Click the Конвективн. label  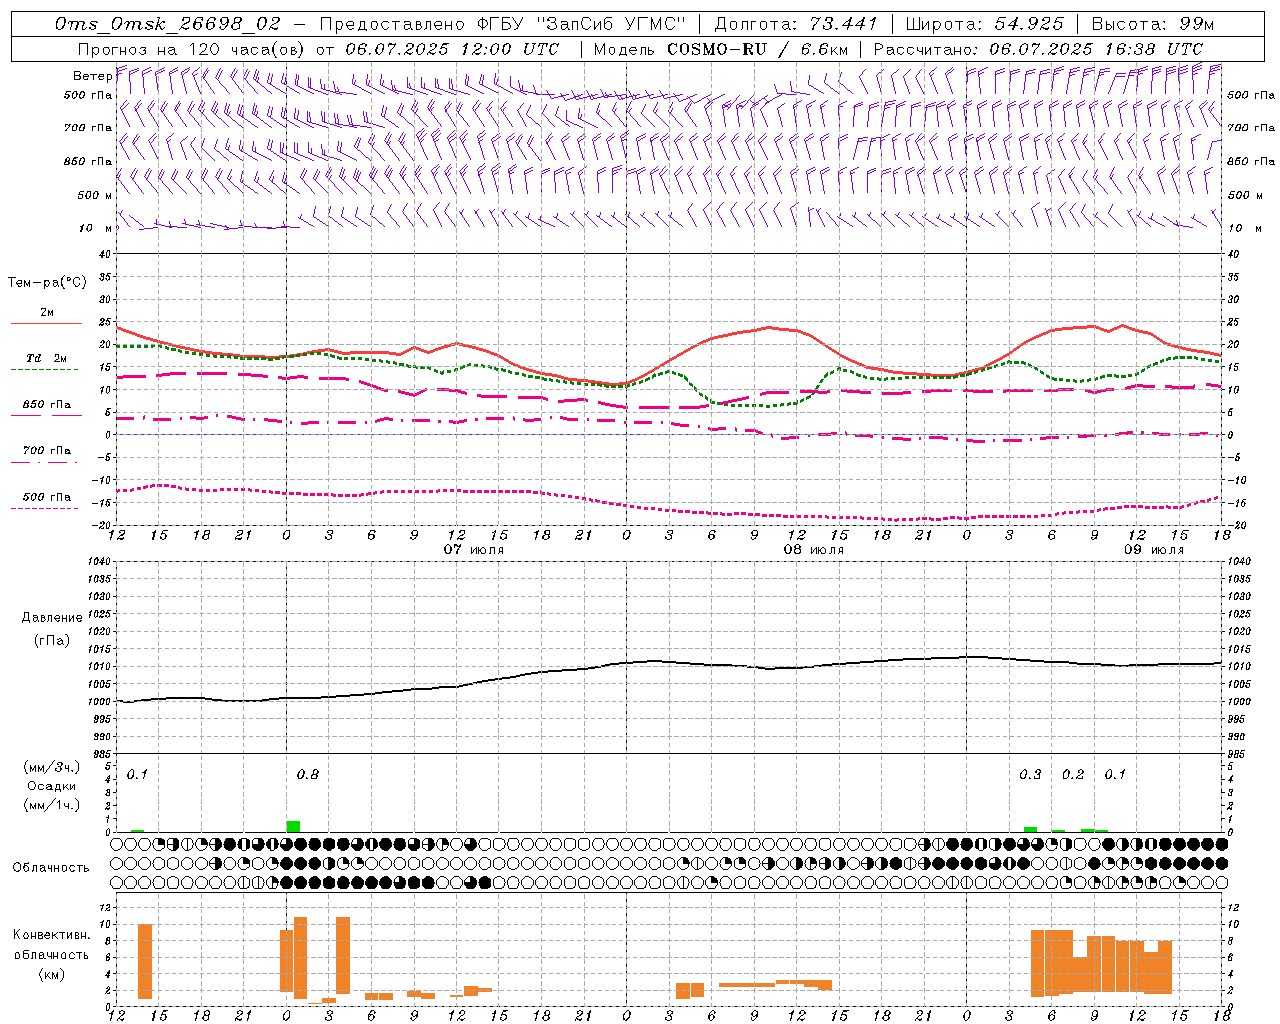tap(51, 935)
